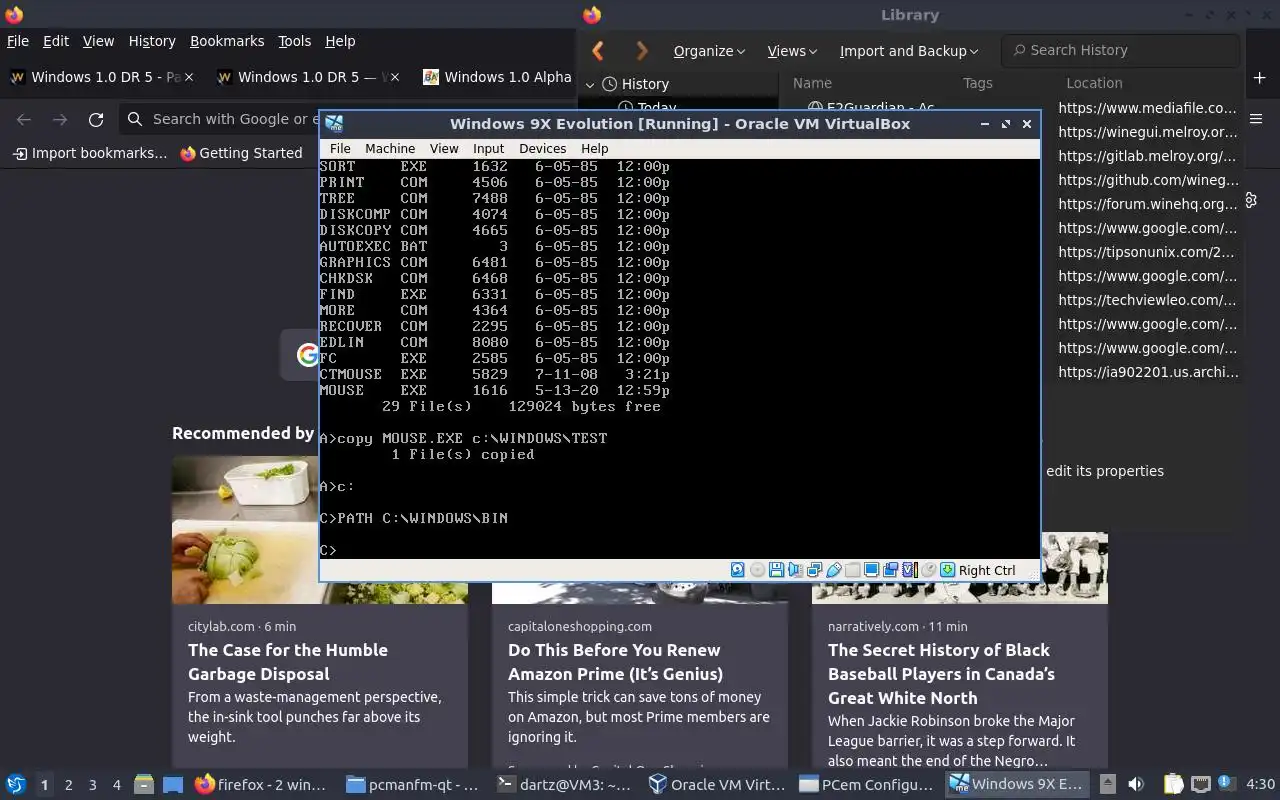Open new tab with plus button
The width and height of the screenshot is (1280, 800).
(x=1259, y=77)
